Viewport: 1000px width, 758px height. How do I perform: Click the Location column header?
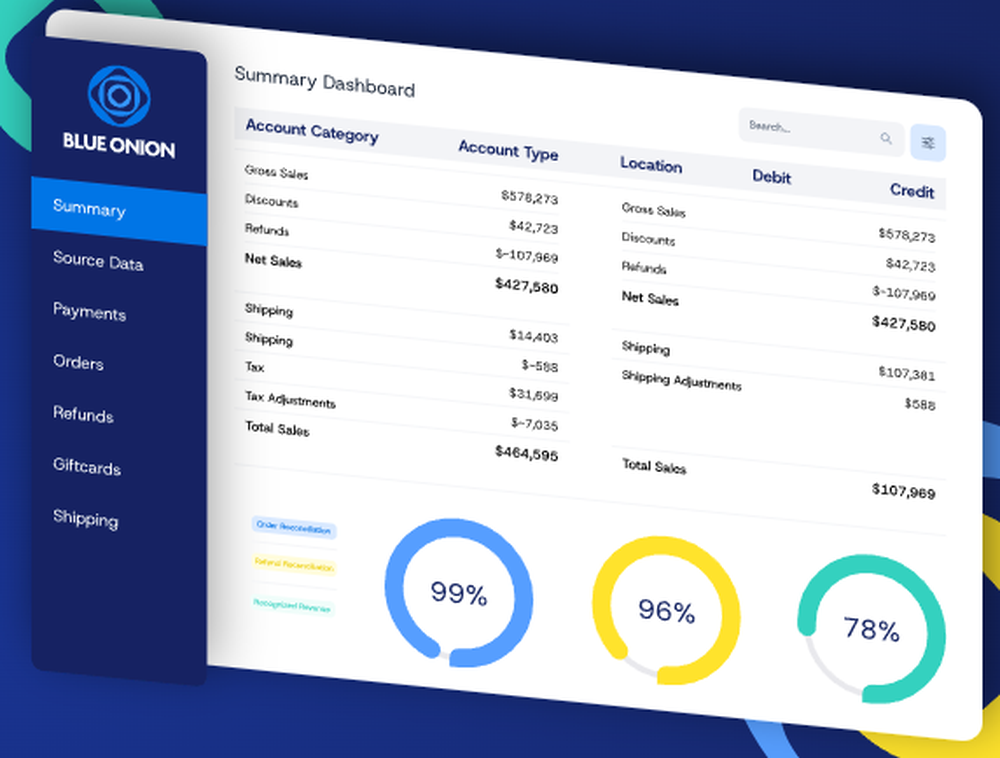pyautogui.click(x=651, y=164)
